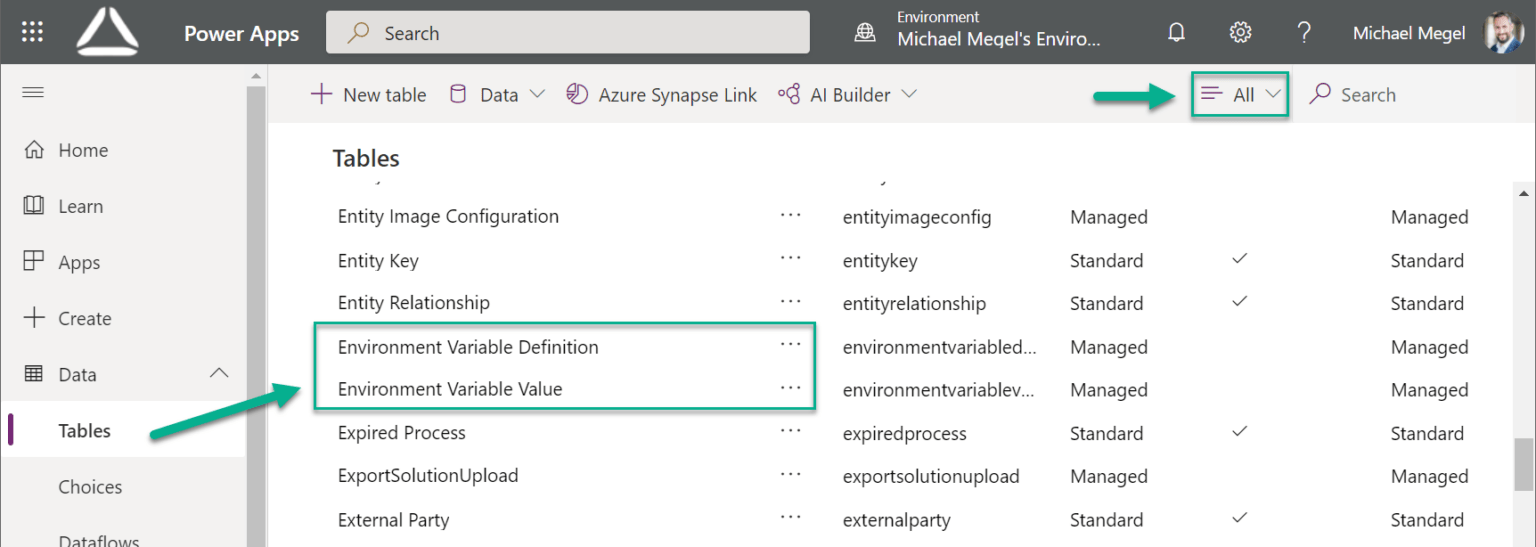The width and height of the screenshot is (1536, 547).
Task: Click the entityimageconfig name cell
Action: pos(917,217)
